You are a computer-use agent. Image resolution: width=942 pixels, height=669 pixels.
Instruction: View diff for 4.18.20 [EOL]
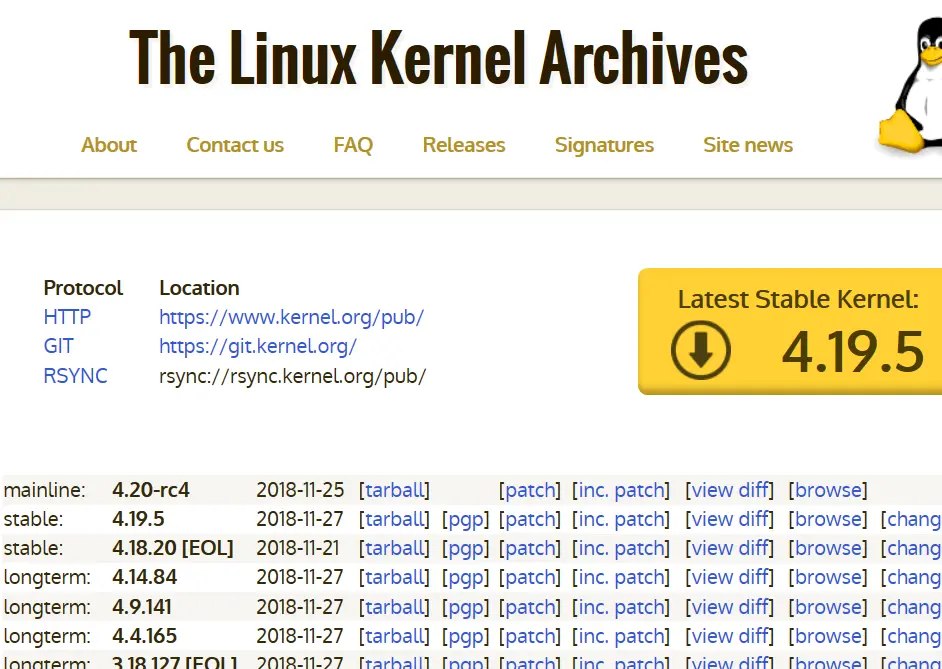point(730,548)
